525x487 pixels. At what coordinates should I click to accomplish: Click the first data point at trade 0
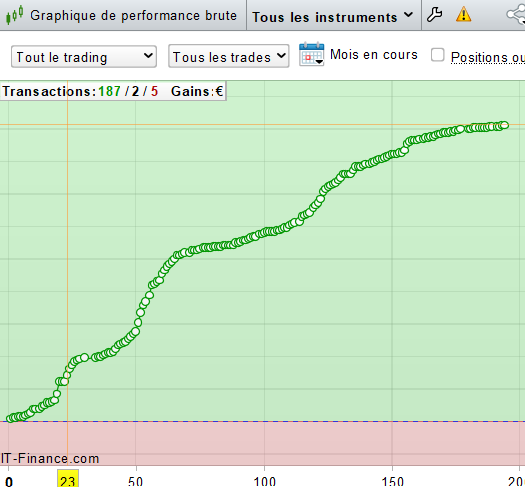click(10, 418)
